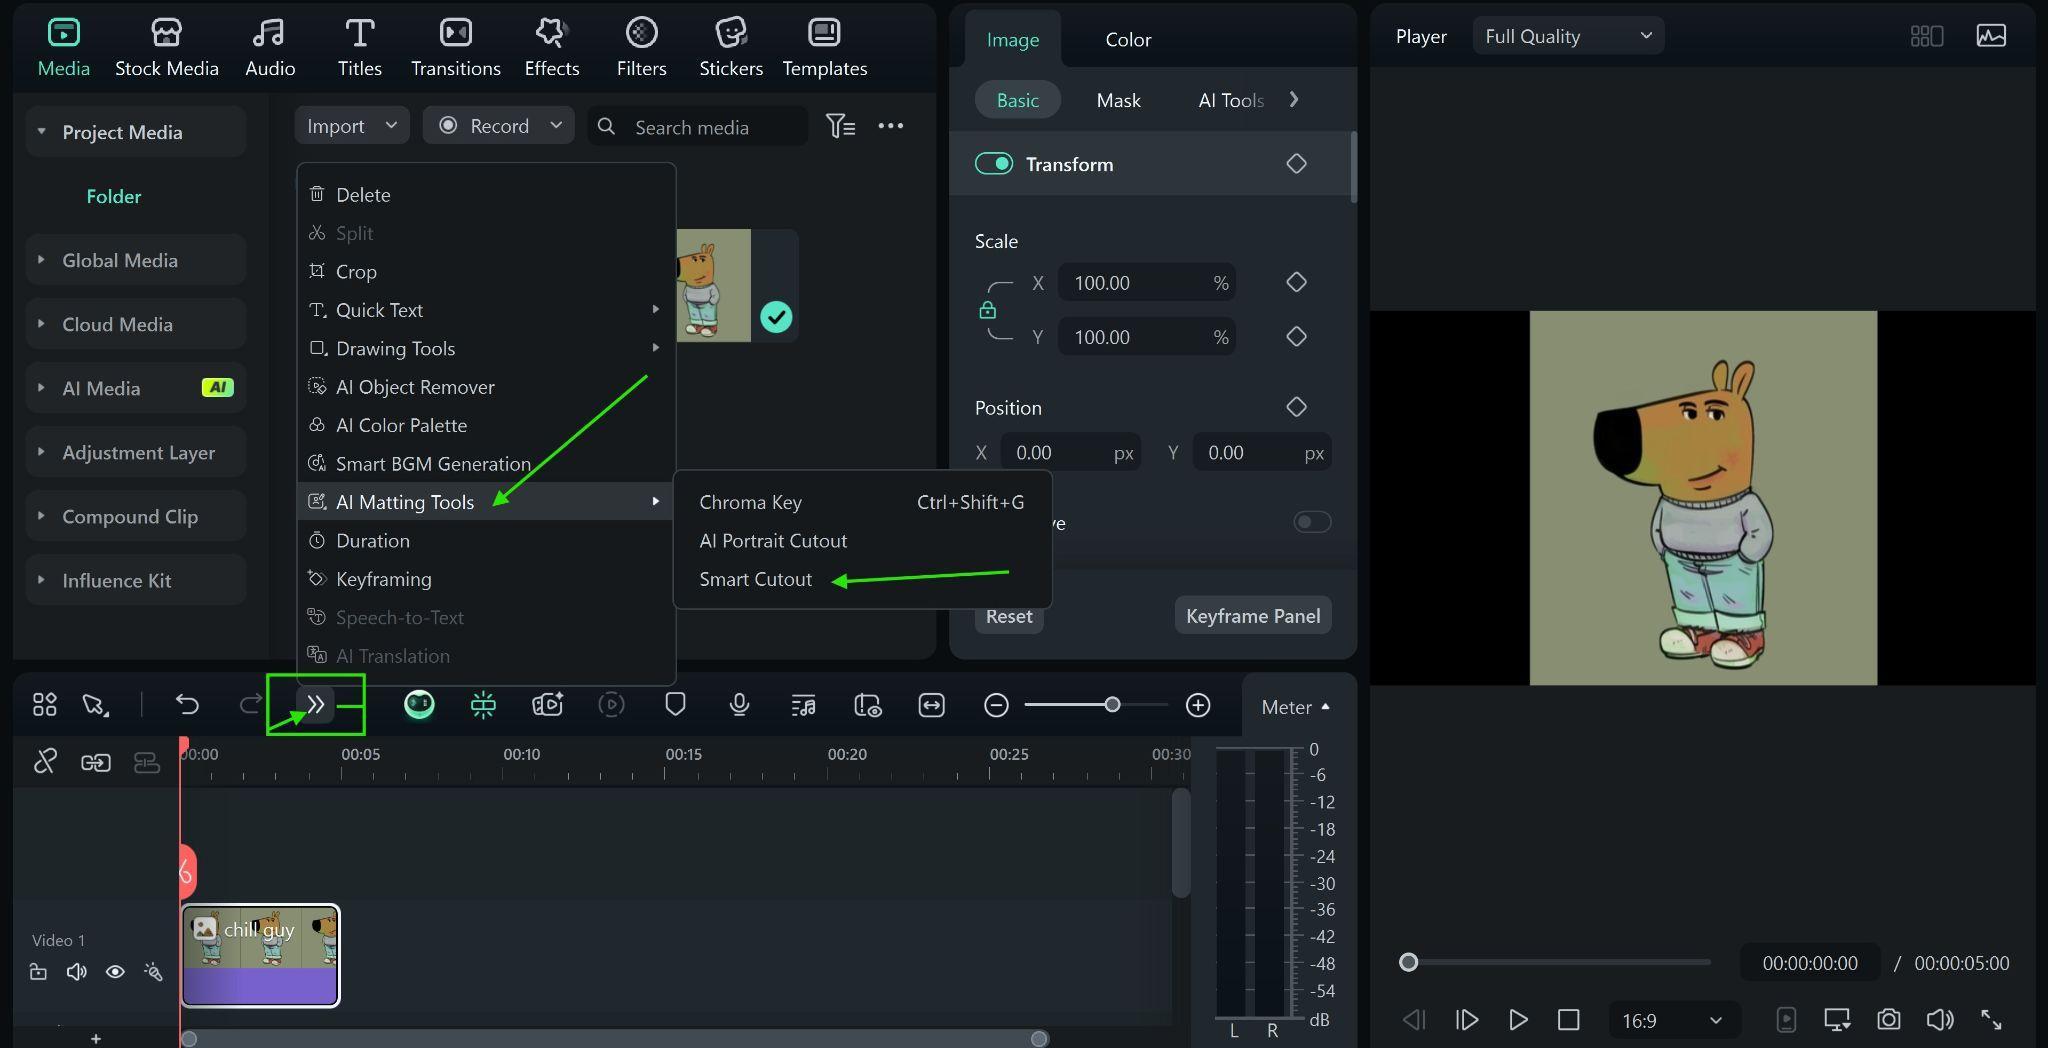Open the Templates tab
The width and height of the screenshot is (2048, 1048).
pyautogui.click(x=824, y=47)
